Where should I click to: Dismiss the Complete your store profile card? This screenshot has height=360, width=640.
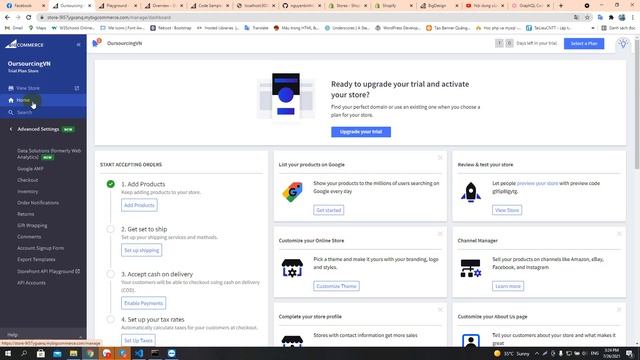pos(440,310)
